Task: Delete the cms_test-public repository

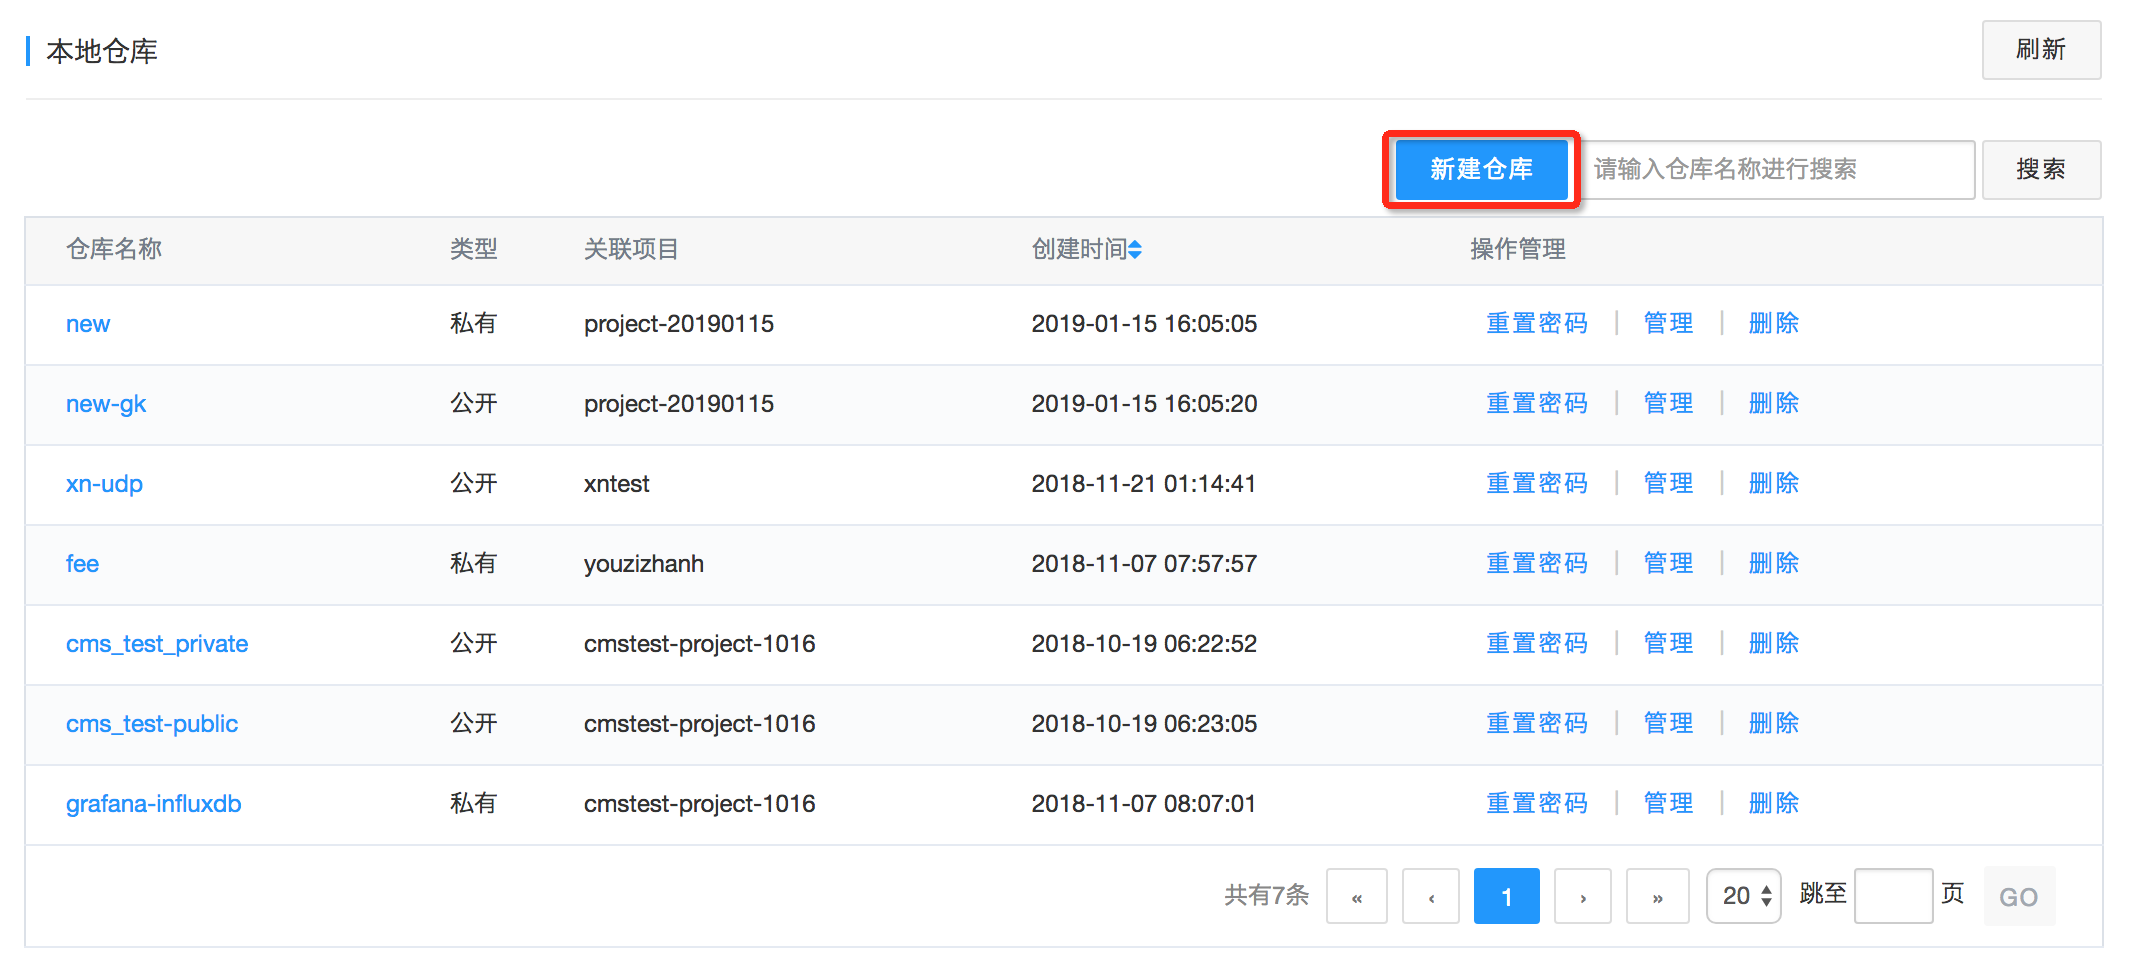Action: (1773, 723)
